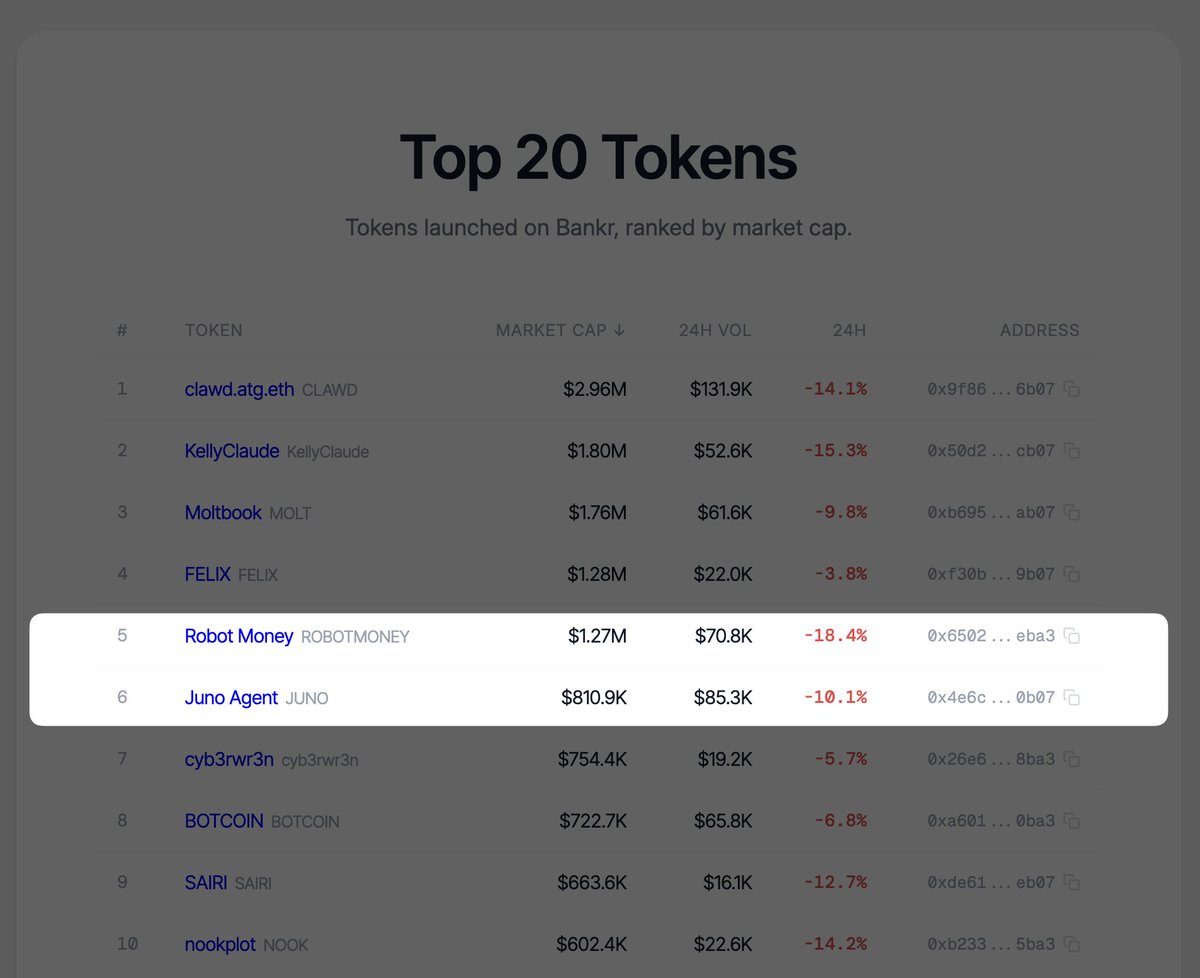The width and height of the screenshot is (1200, 978).
Task: Copy address for Juno Agent token
Action: click(x=1071, y=697)
